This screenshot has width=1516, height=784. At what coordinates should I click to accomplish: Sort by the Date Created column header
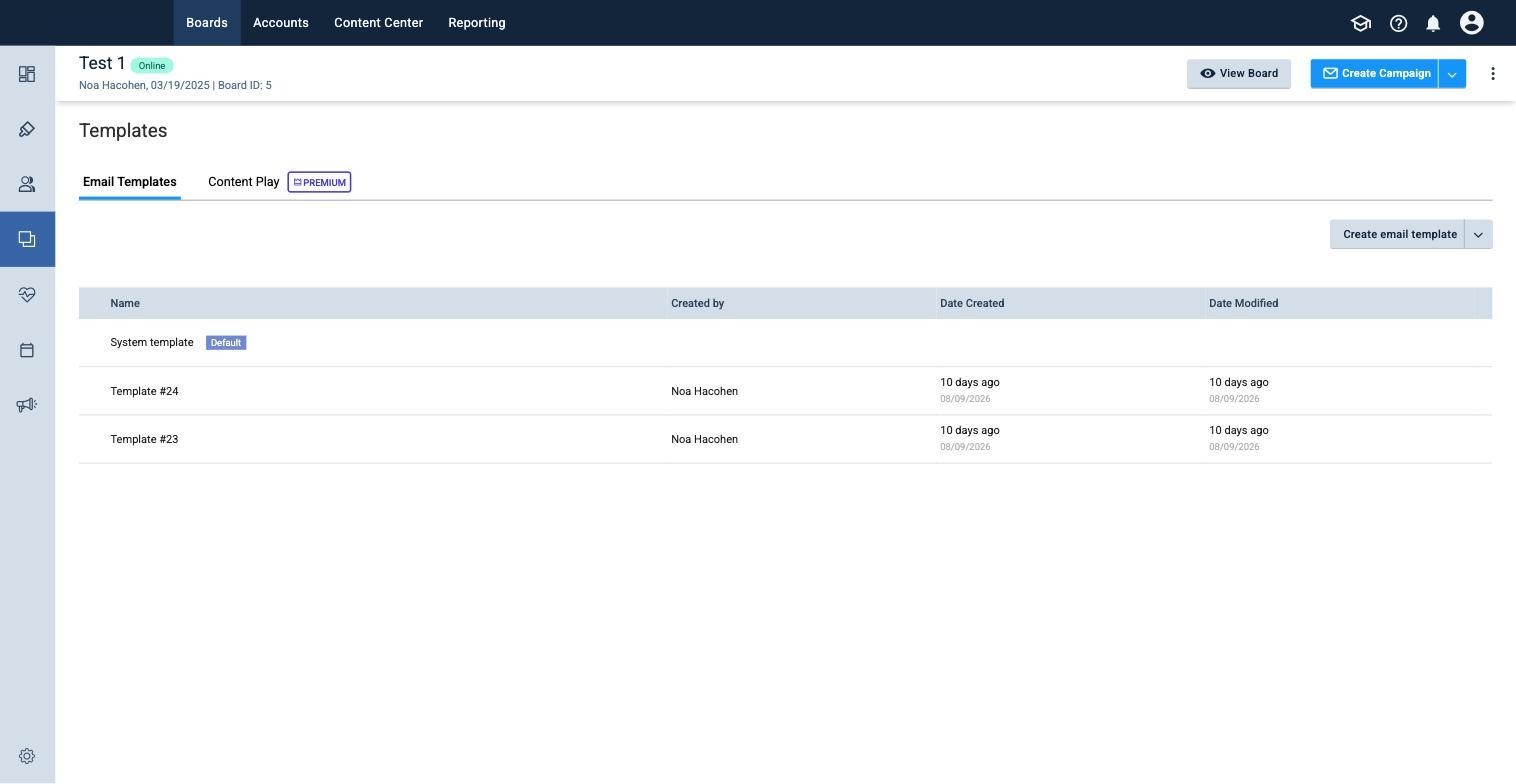(x=972, y=303)
